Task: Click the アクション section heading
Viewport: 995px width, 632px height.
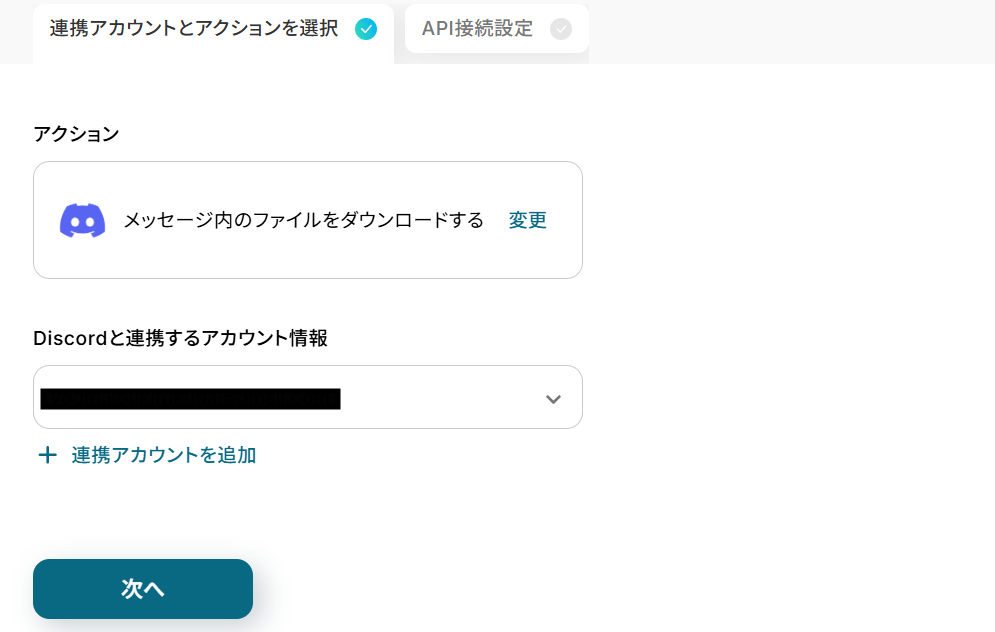Action: (76, 134)
